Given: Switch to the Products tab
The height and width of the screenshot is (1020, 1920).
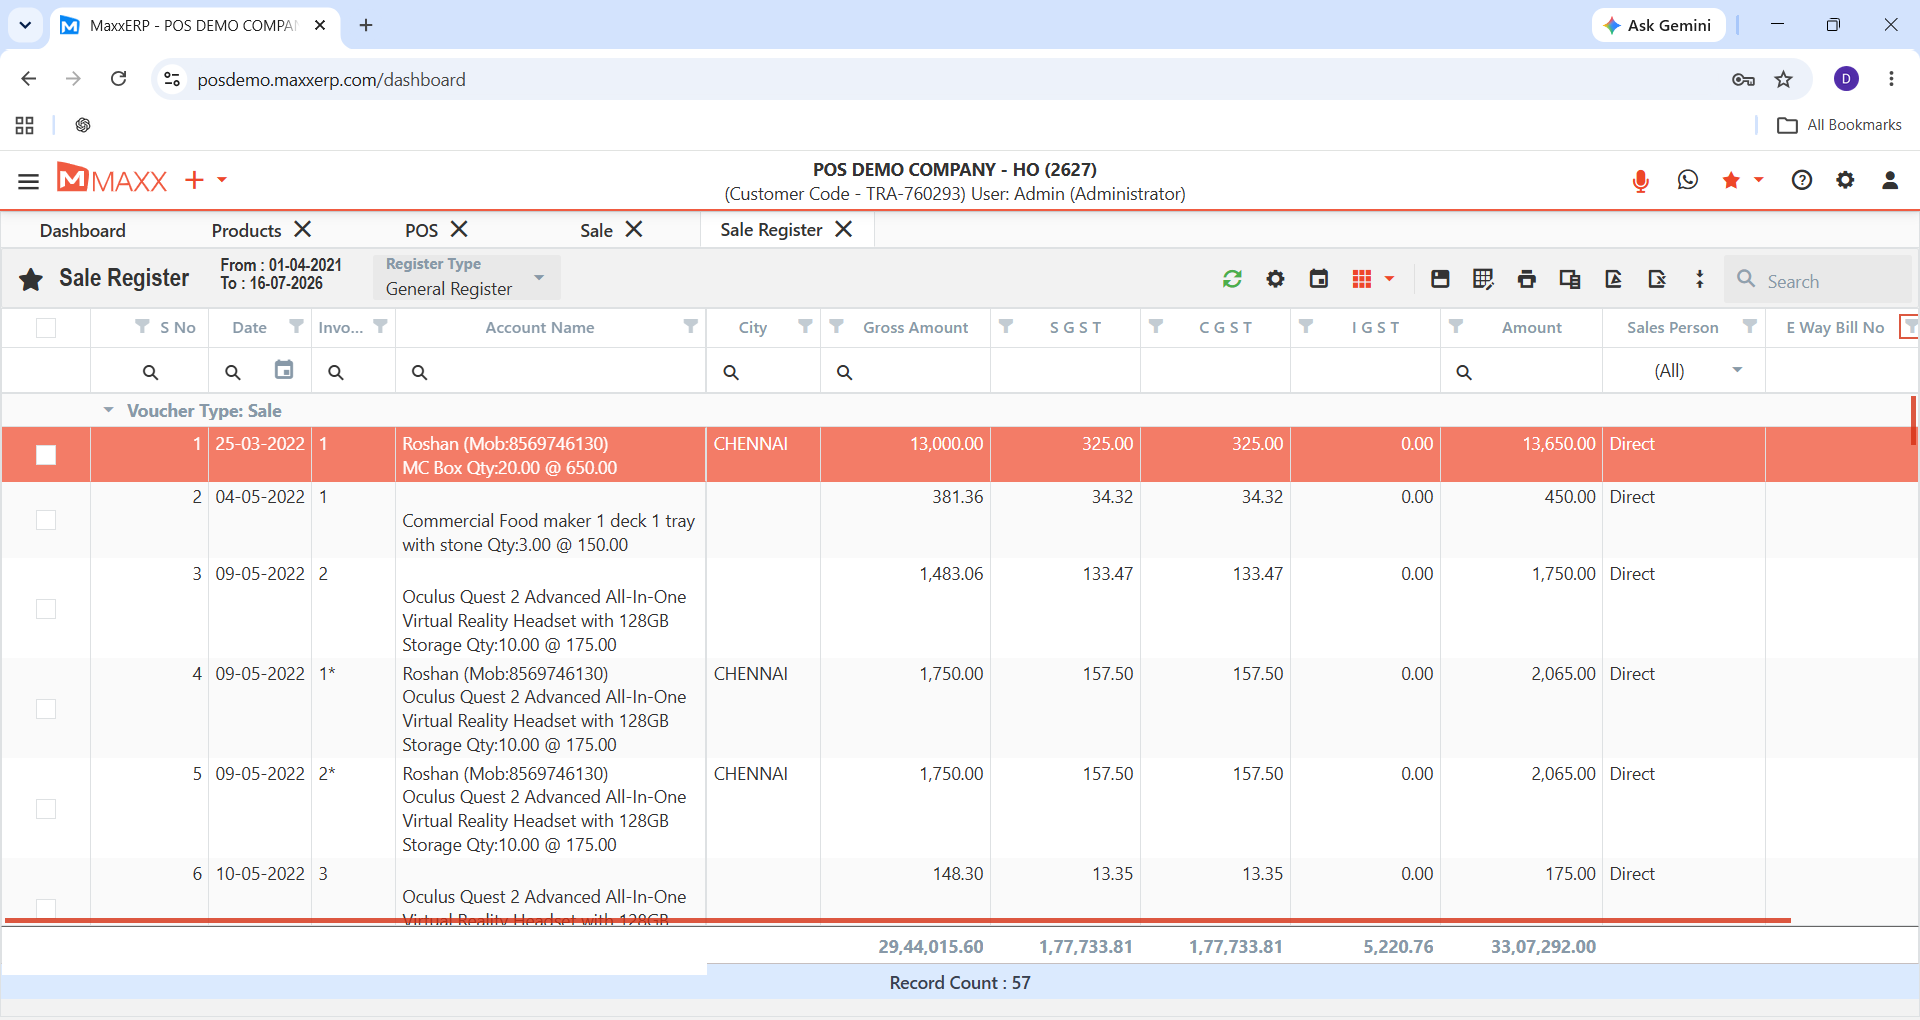Looking at the screenshot, I should coord(246,230).
